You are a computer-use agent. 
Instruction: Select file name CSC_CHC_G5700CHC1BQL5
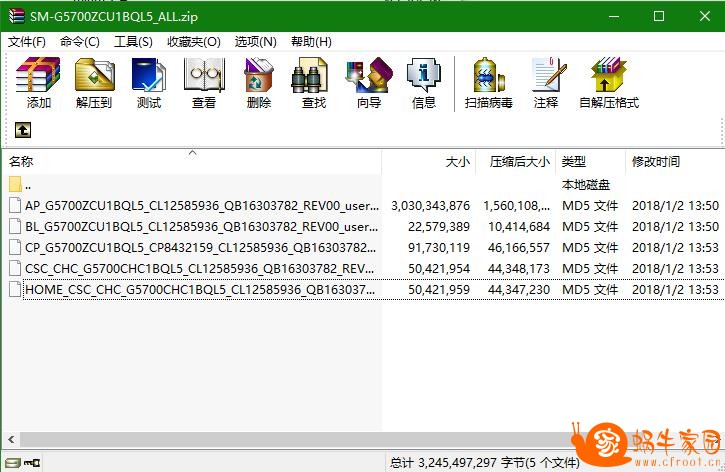(x=199, y=269)
